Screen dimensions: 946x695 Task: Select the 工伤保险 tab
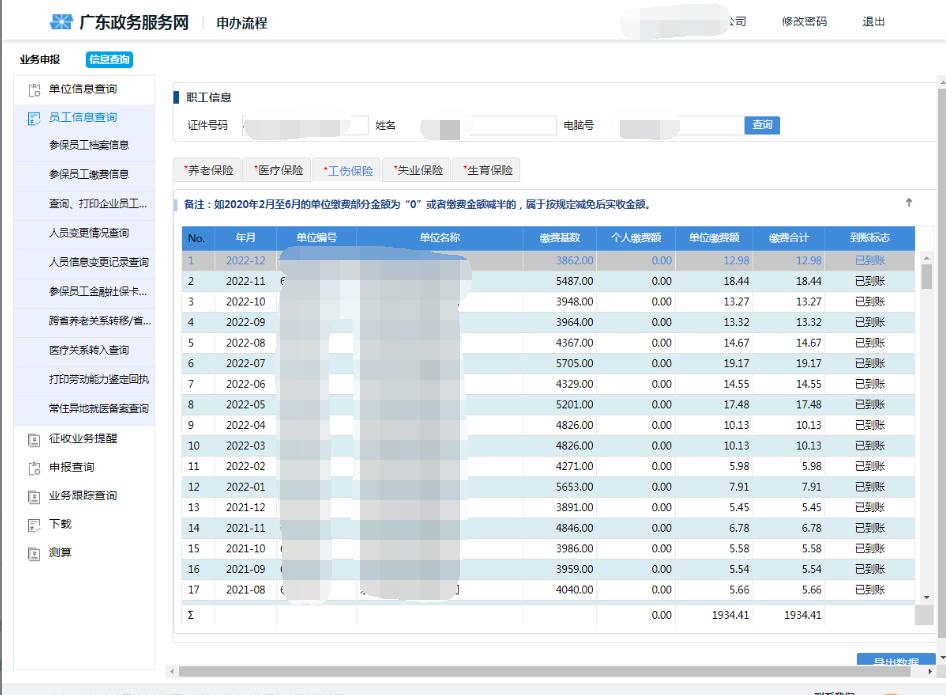tap(348, 171)
